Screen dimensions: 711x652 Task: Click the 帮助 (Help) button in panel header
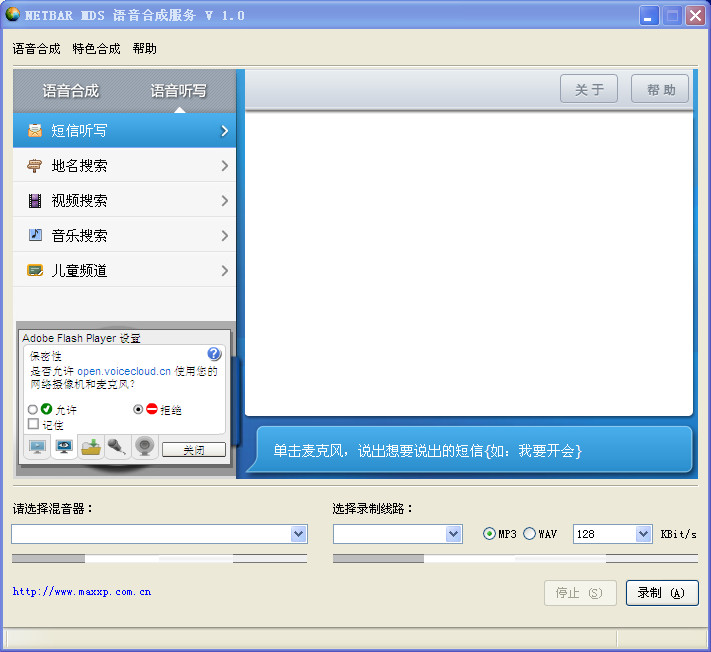click(x=660, y=89)
